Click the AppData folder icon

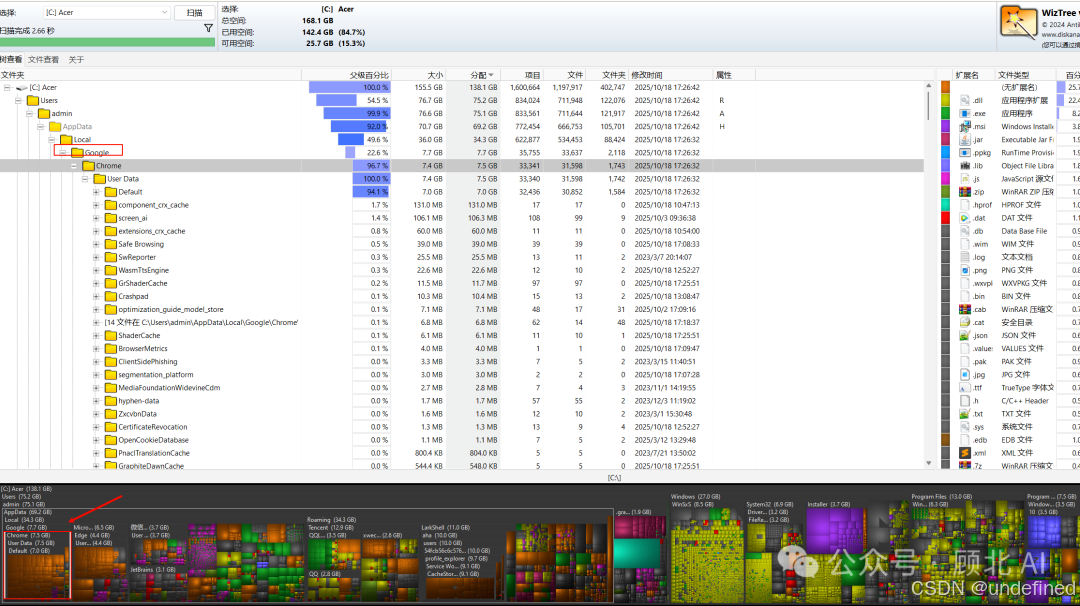click(55, 127)
